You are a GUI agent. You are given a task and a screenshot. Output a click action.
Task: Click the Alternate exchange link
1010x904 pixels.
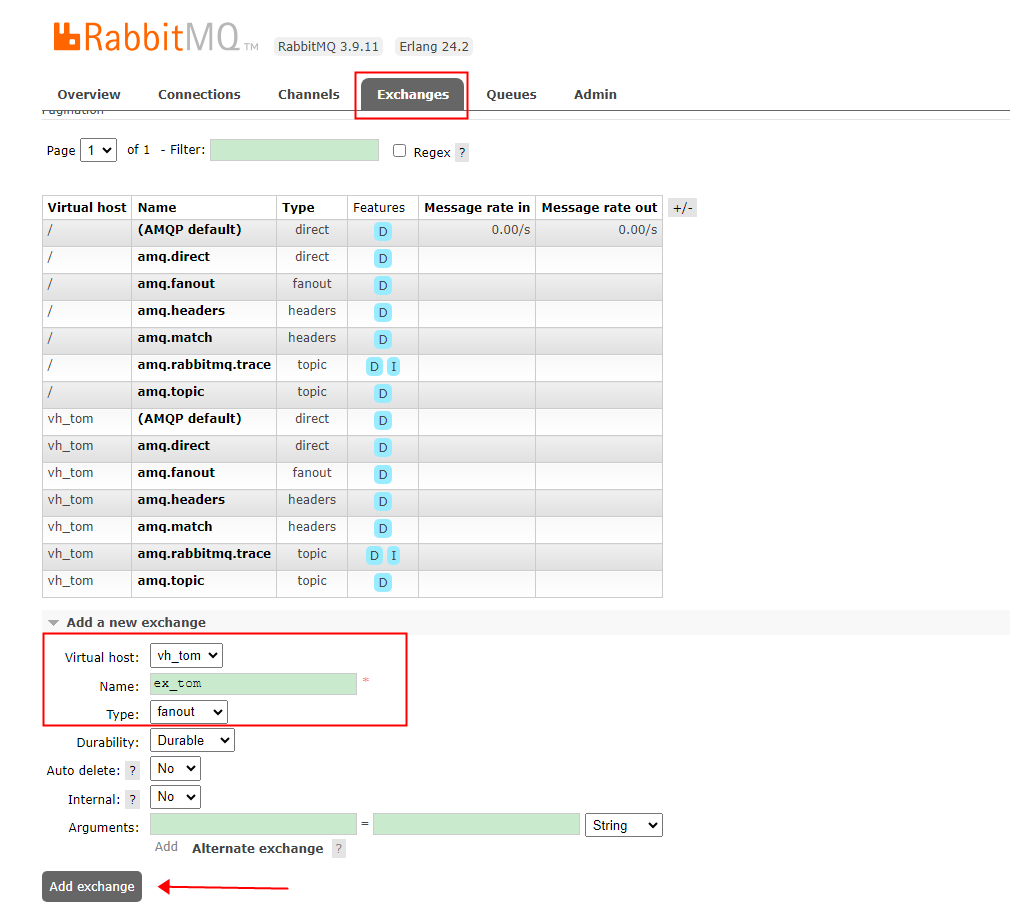point(258,849)
